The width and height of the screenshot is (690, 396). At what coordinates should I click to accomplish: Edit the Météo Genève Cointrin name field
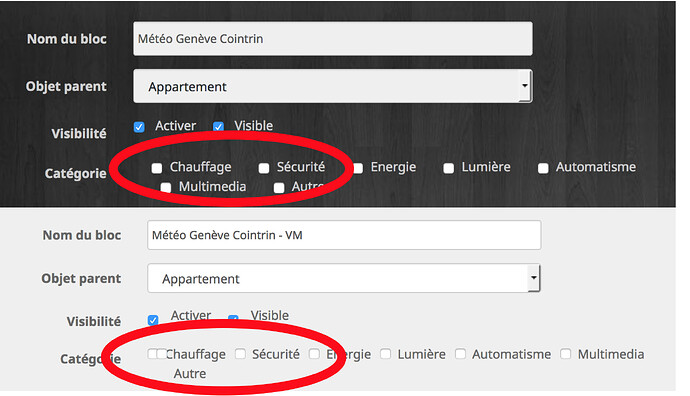click(333, 39)
